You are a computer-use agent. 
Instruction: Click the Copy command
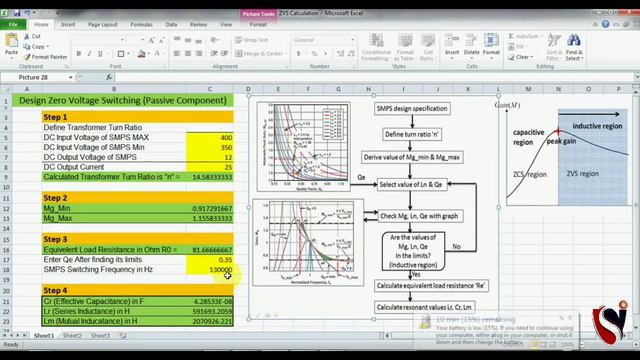click(x=36, y=47)
